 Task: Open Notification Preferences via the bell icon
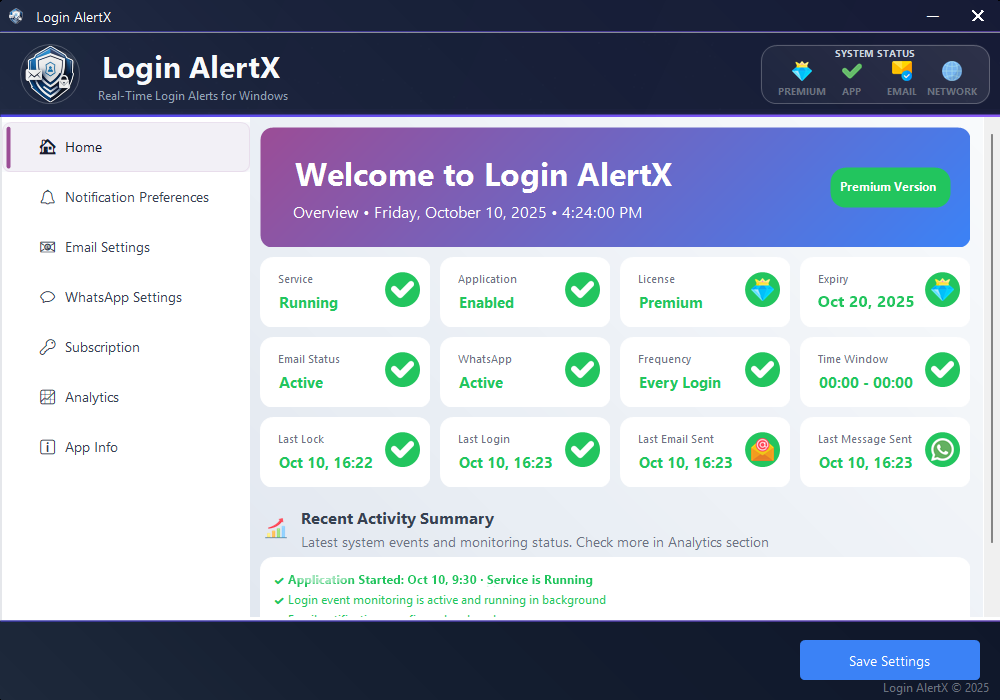tap(45, 197)
